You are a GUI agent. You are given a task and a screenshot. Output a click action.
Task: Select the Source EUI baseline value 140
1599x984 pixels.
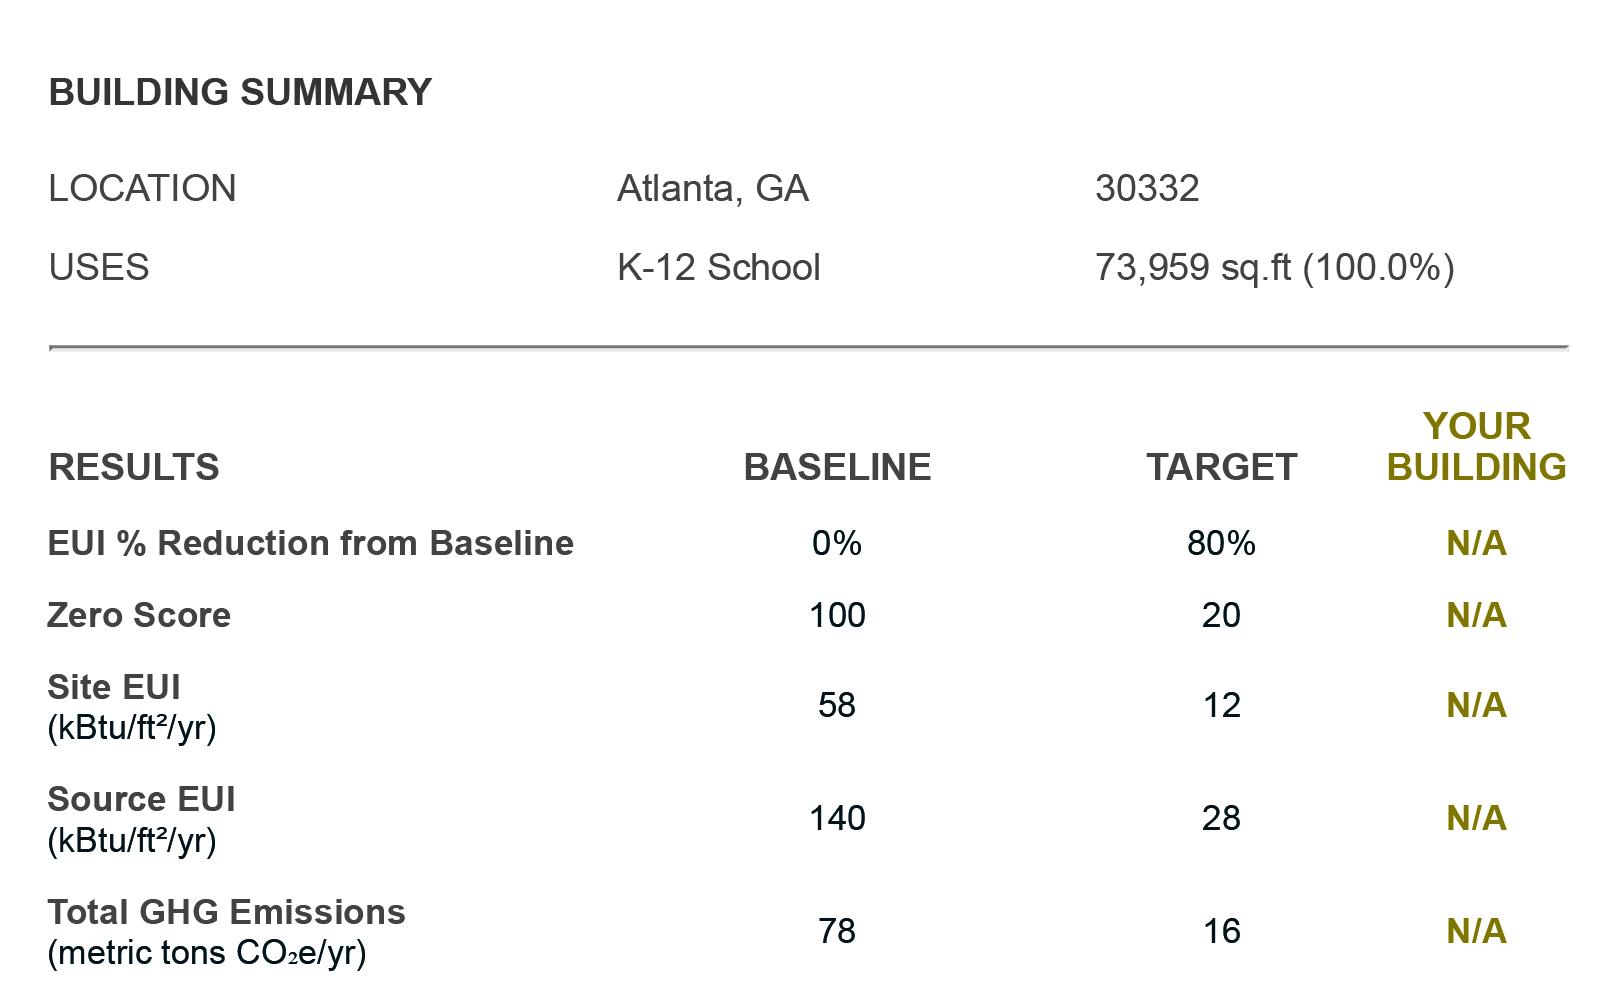point(837,818)
